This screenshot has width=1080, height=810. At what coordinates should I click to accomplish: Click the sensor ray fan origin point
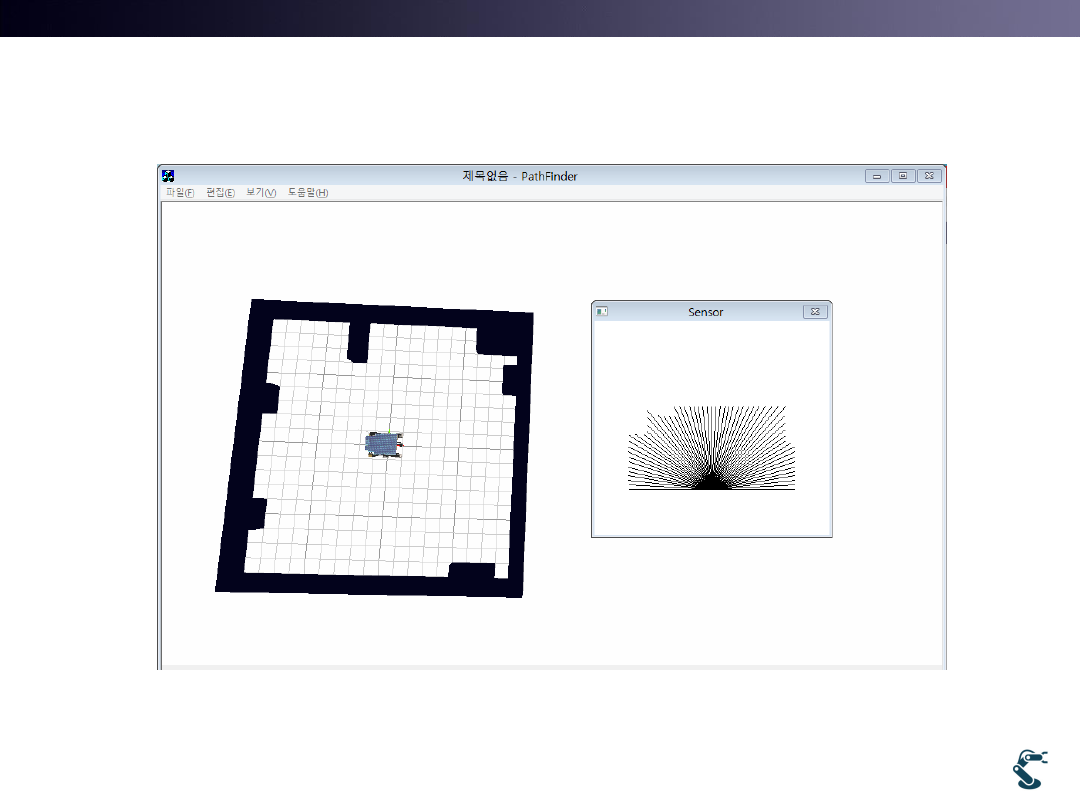(x=711, y=488)
